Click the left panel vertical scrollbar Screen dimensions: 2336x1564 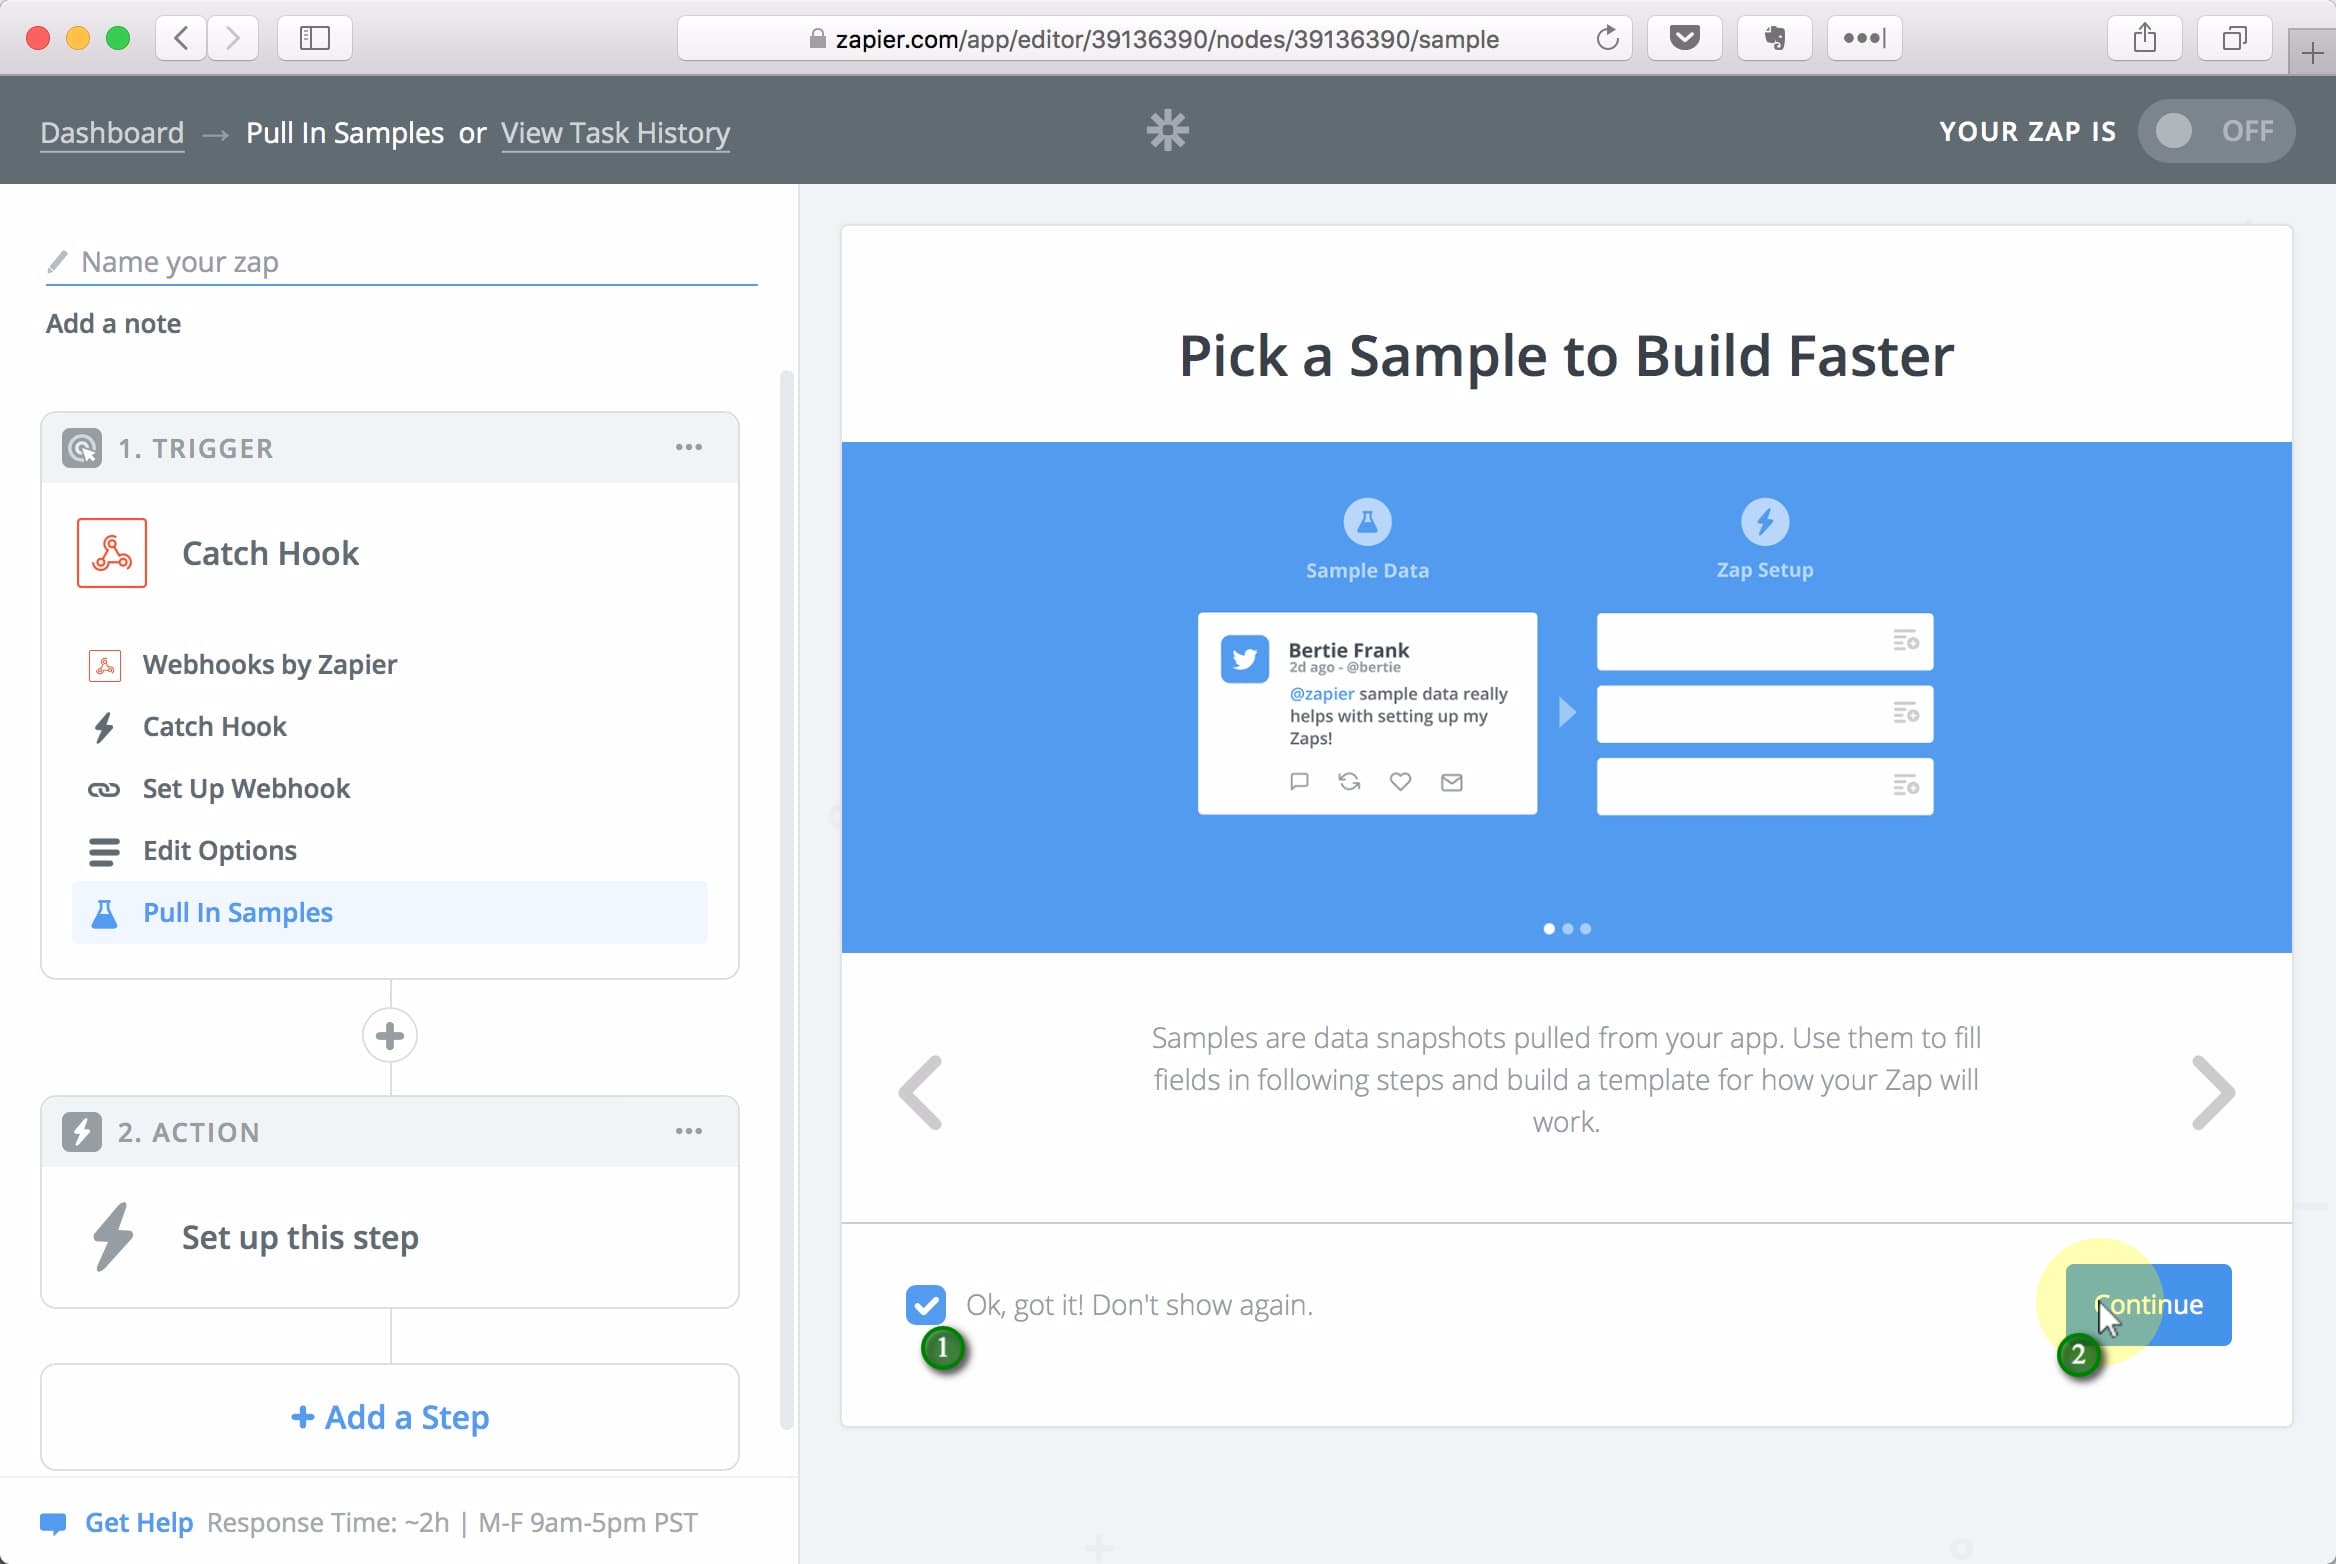[x=787, y=900]
